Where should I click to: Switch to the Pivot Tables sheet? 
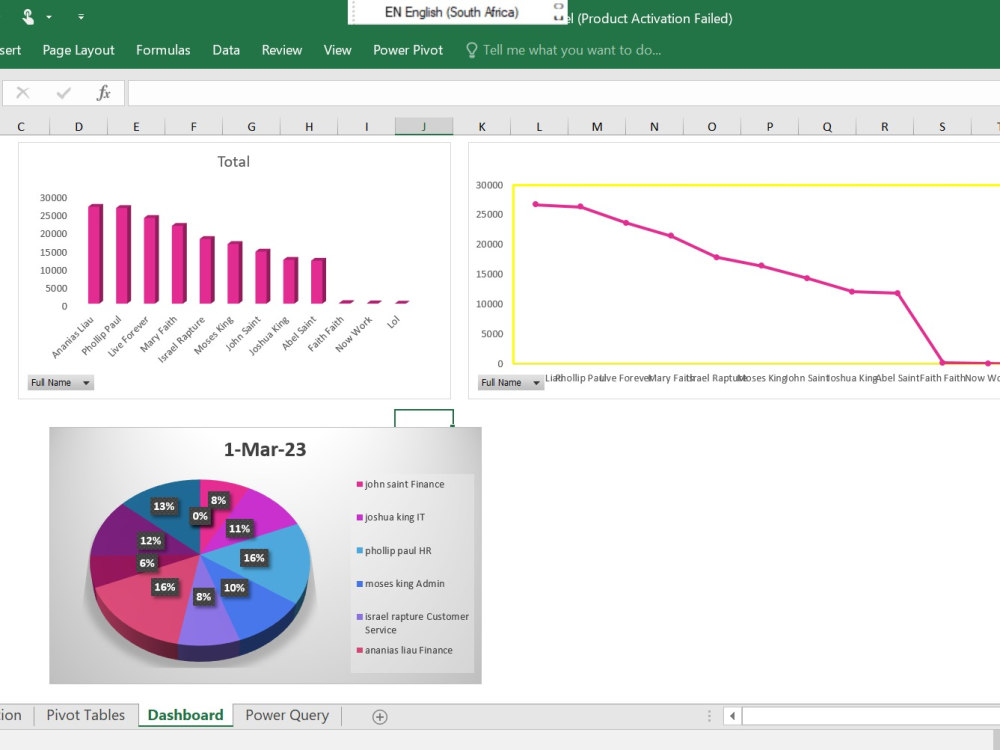click(x=85, y=715)
